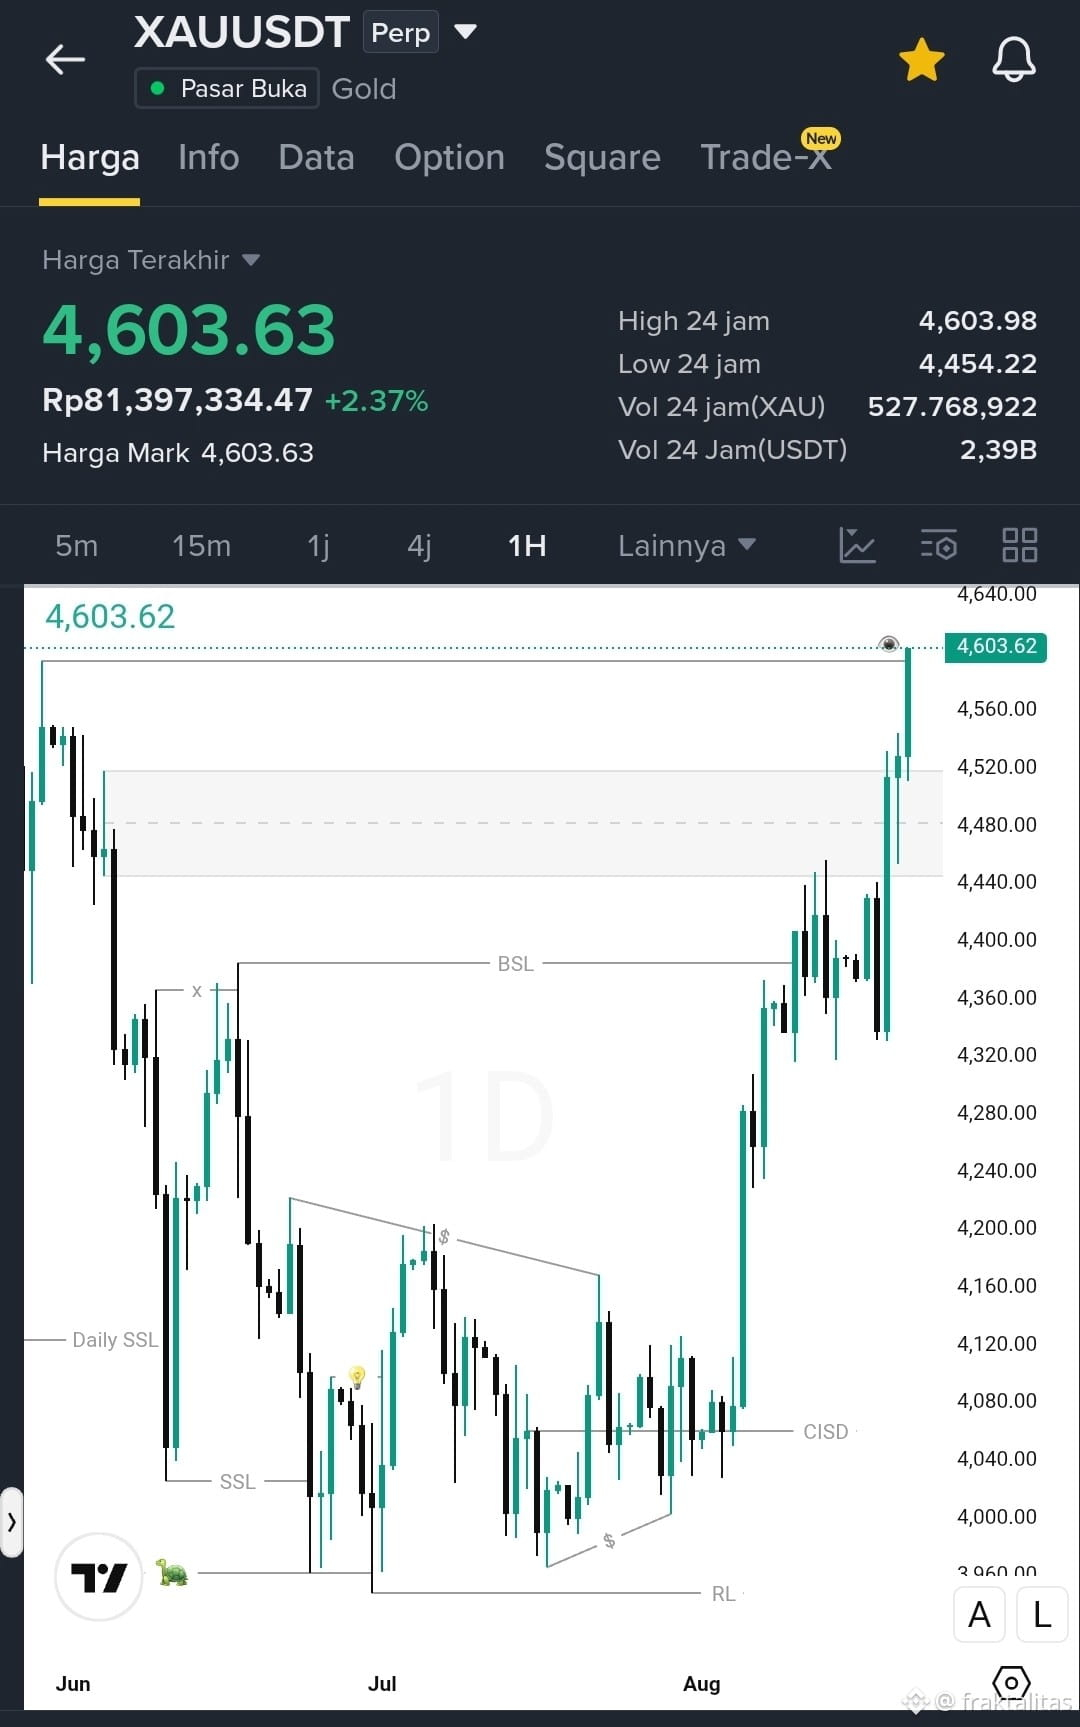Screen dimensions: 1080x1727
Task: Click the CISD label on the chart
Action: [826, 1432]
